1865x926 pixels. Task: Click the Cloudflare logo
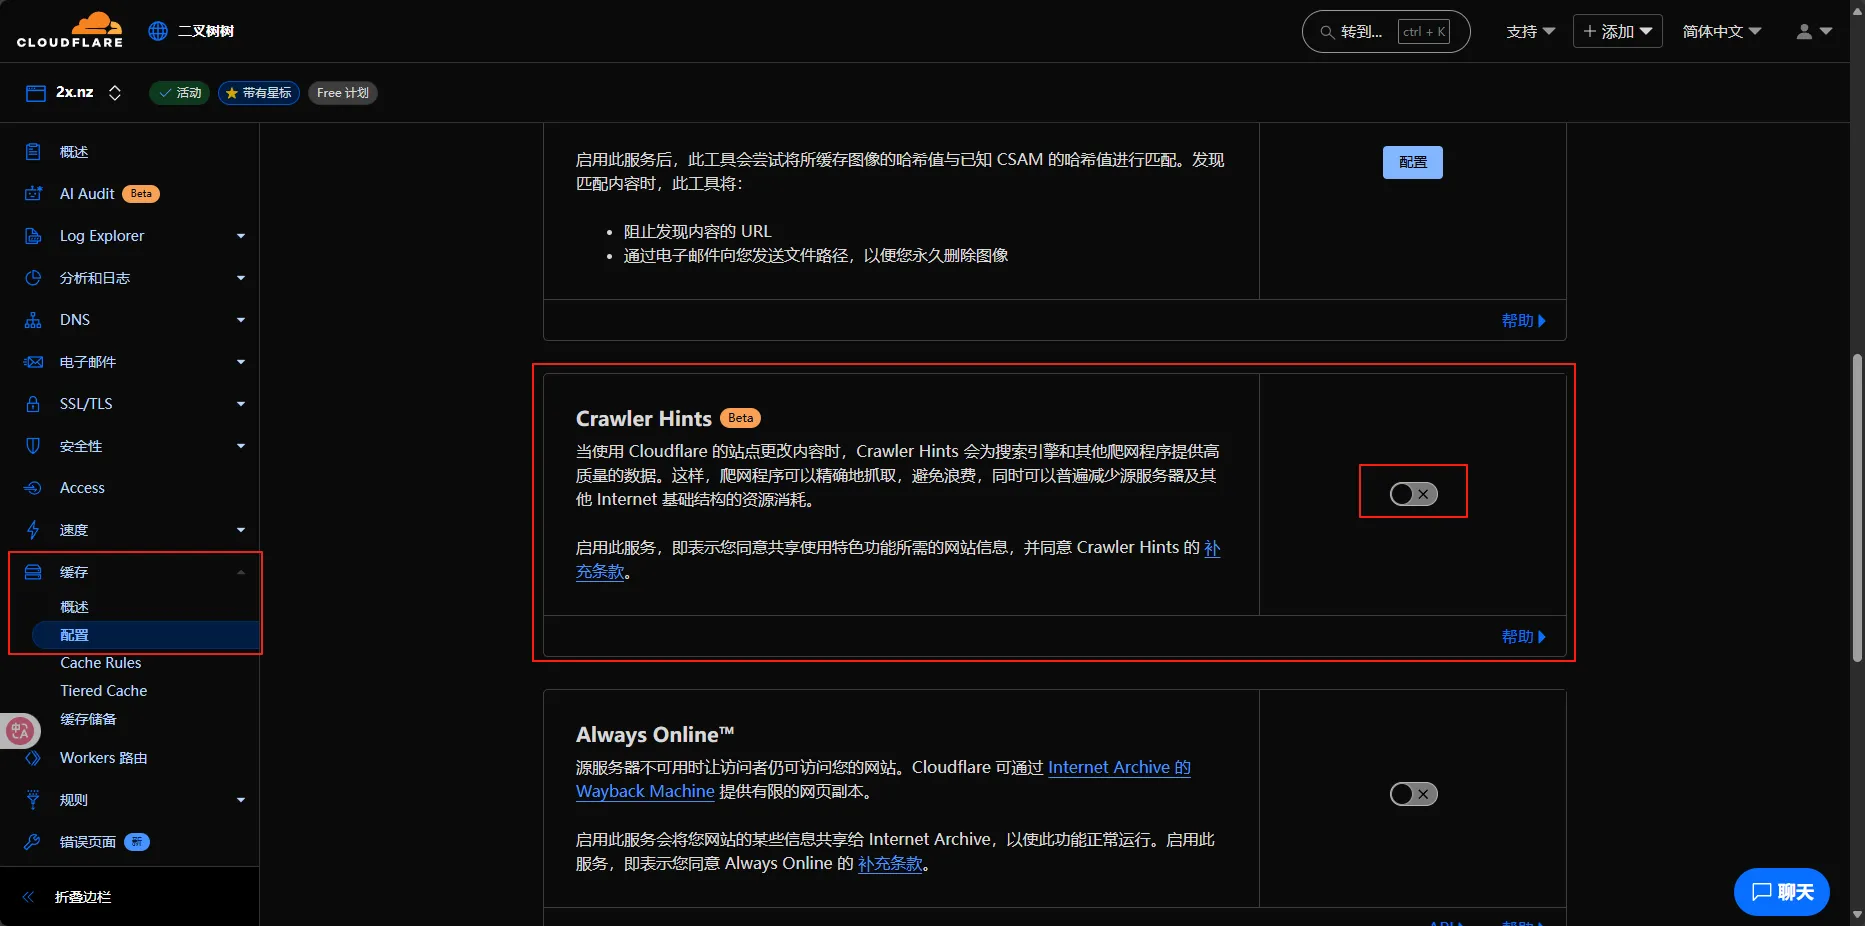[70, 30]
